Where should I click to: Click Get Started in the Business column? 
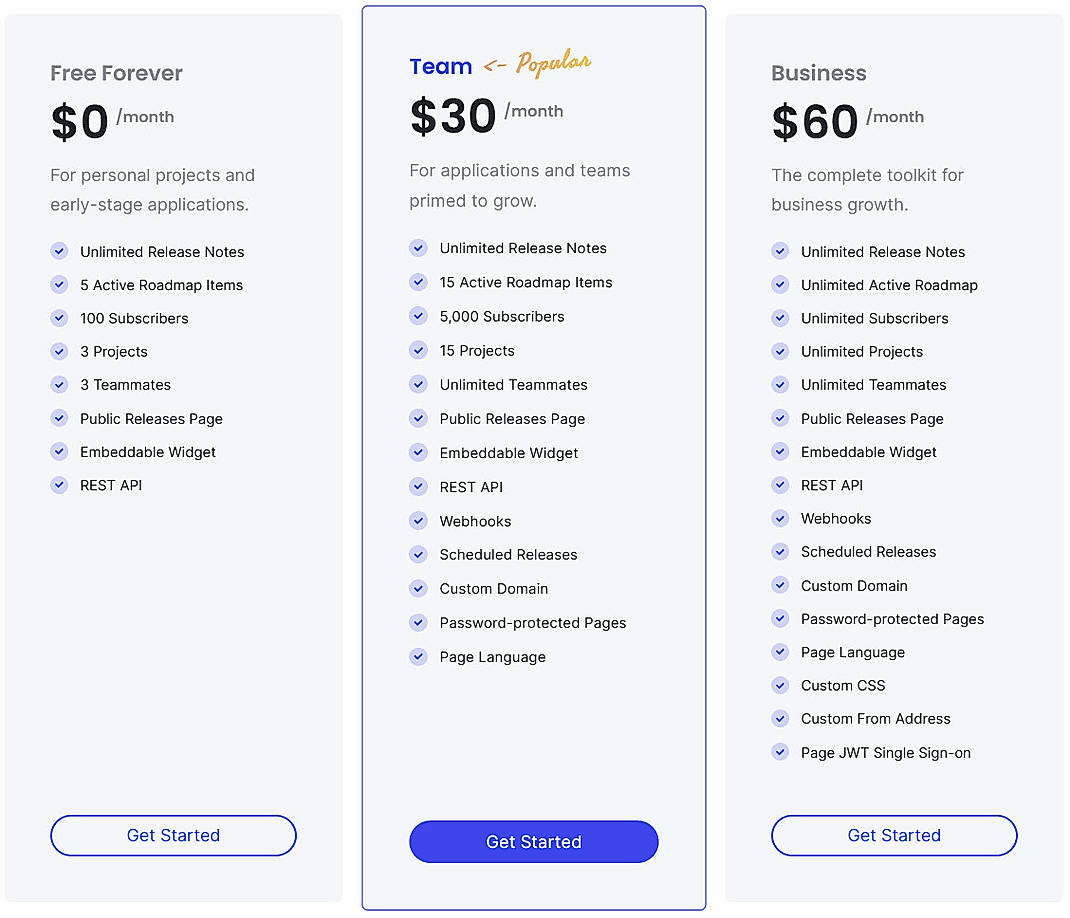coord(893,835)
